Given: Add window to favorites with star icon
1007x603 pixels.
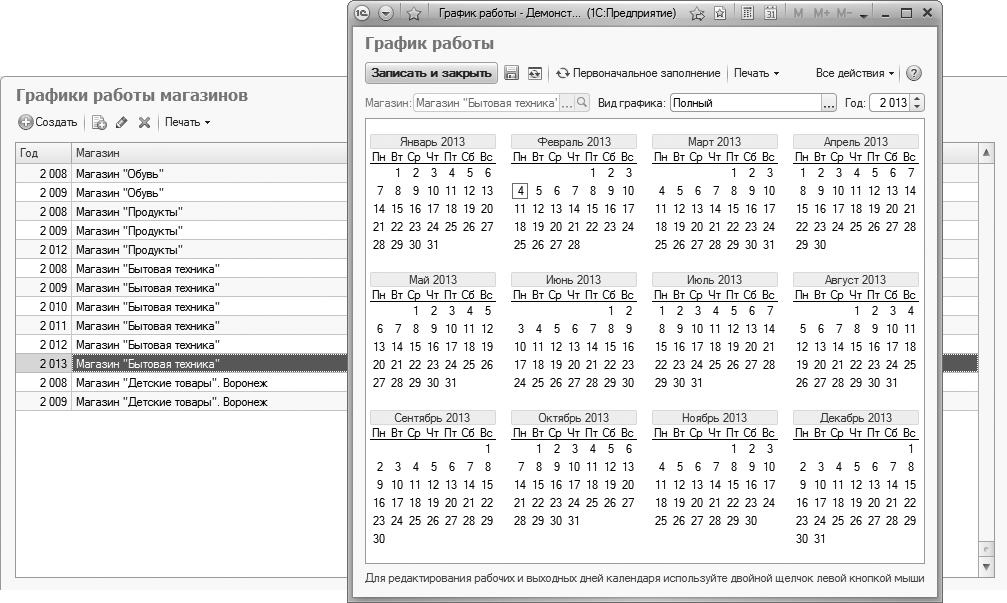Looking at the screenshot, I should (x=414, y=14).
